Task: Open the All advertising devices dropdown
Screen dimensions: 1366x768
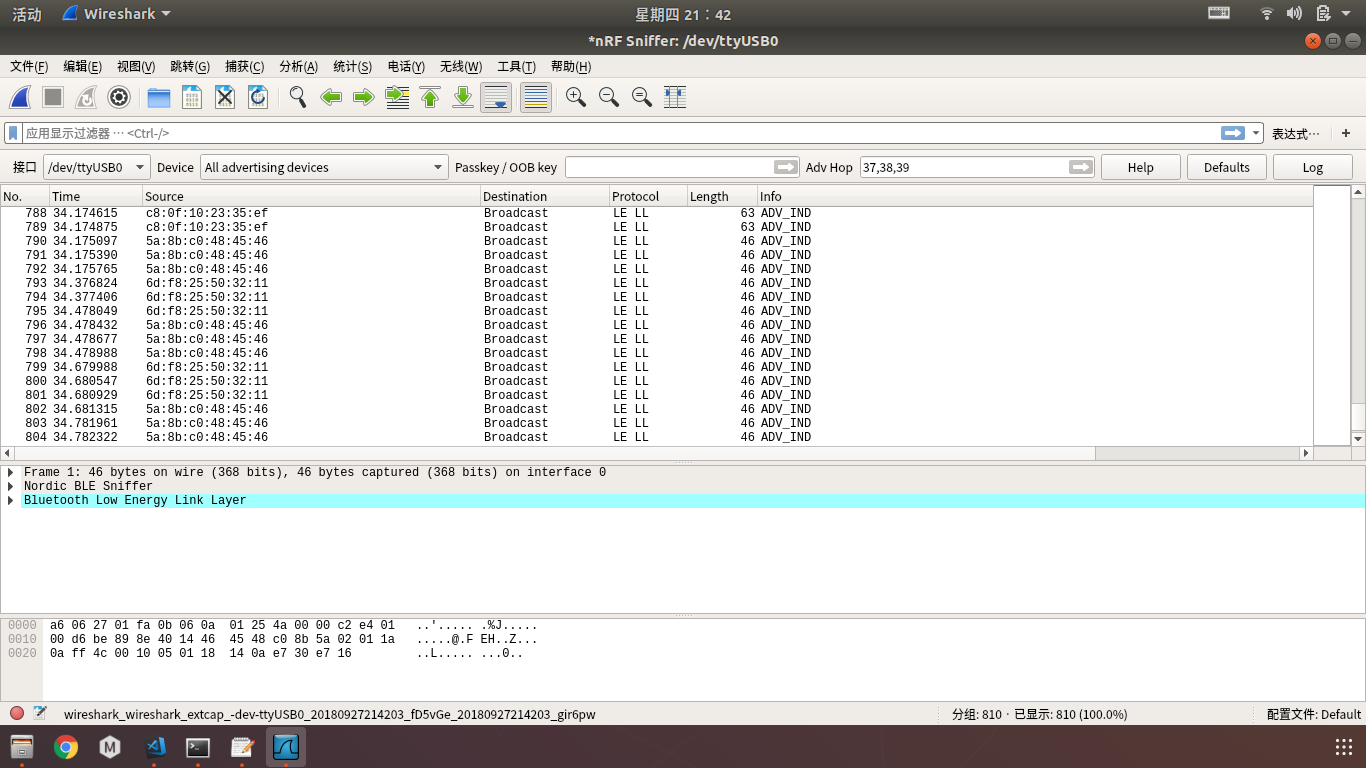Action: coord(324,167)
